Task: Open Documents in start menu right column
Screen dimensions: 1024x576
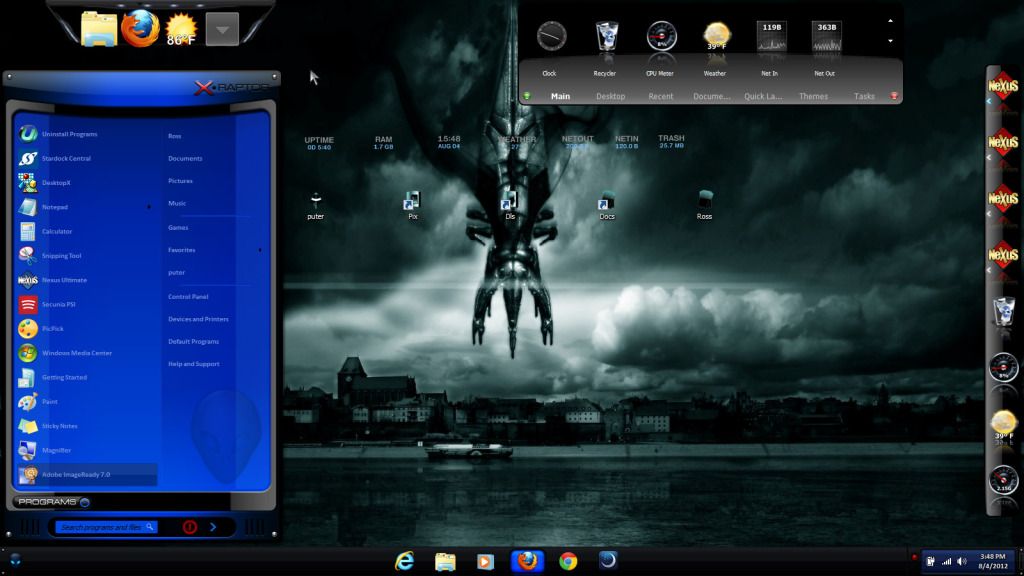Action: point(185,158)
